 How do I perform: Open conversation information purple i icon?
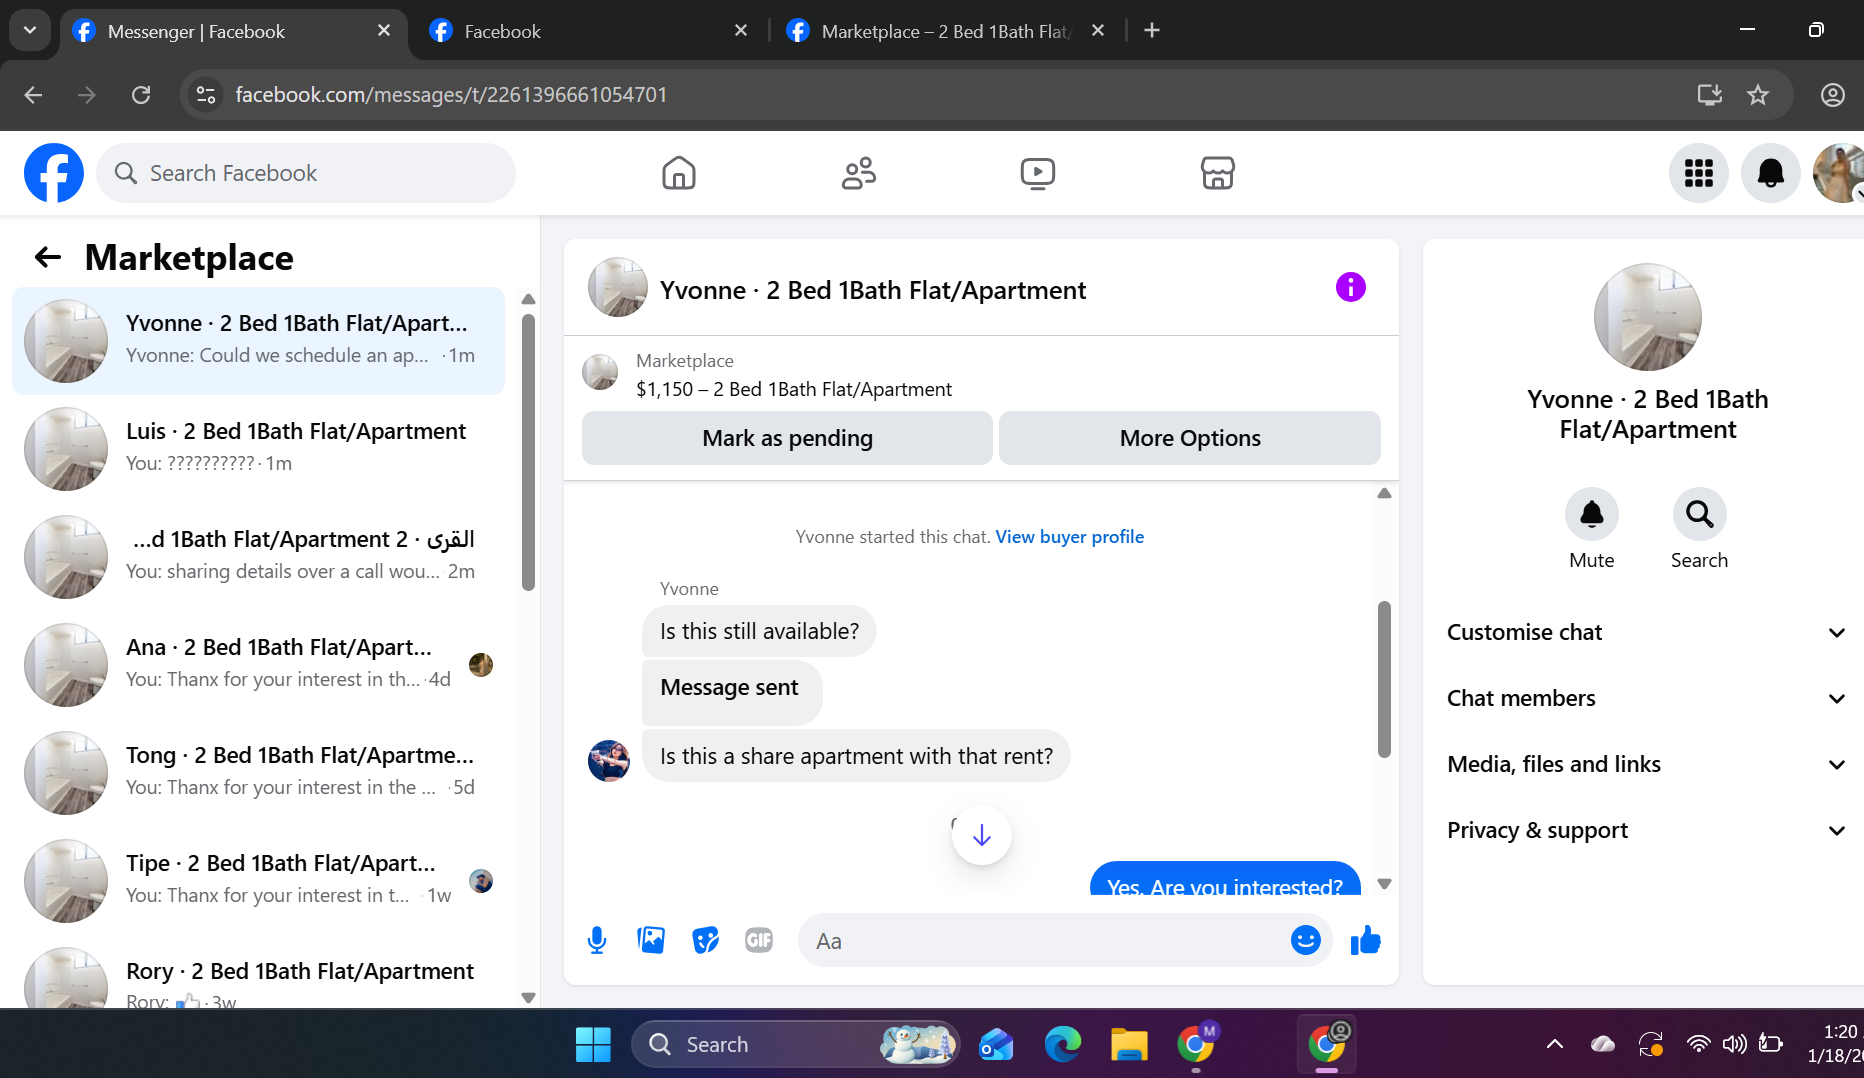click(x=1351, y=287)
